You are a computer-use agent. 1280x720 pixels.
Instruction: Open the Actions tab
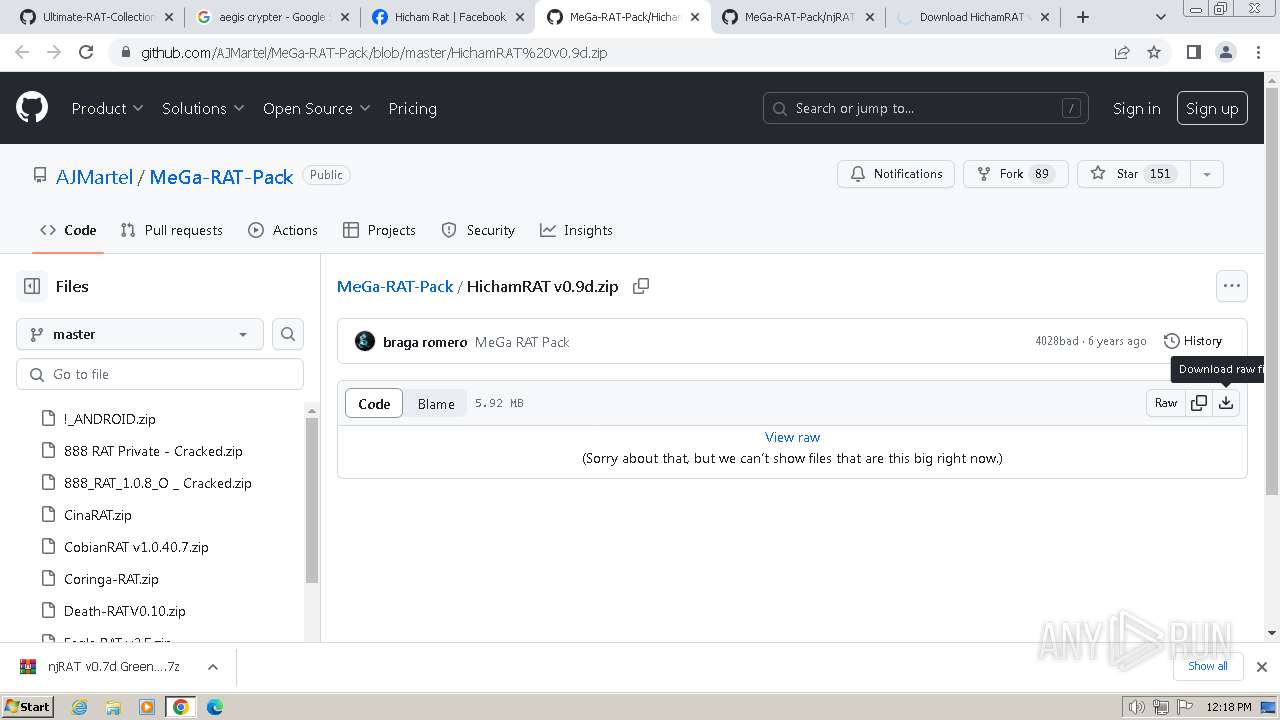tap(283, 230)
